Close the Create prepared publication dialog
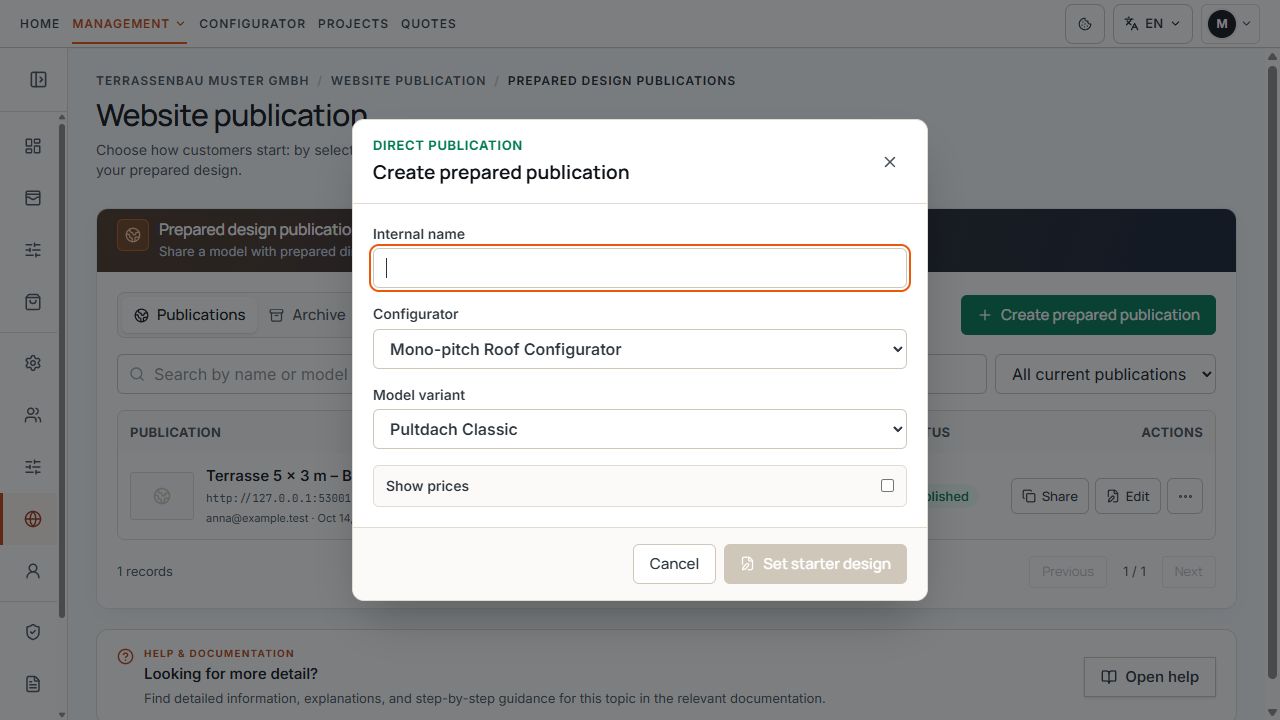This screenshot has height=720, width=1280. pos(890,162)
